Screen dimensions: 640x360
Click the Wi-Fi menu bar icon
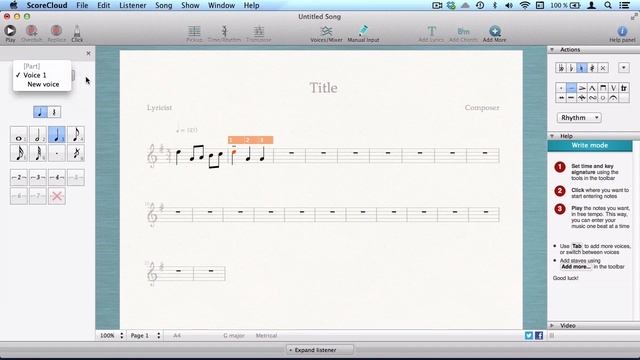[524, 5]
